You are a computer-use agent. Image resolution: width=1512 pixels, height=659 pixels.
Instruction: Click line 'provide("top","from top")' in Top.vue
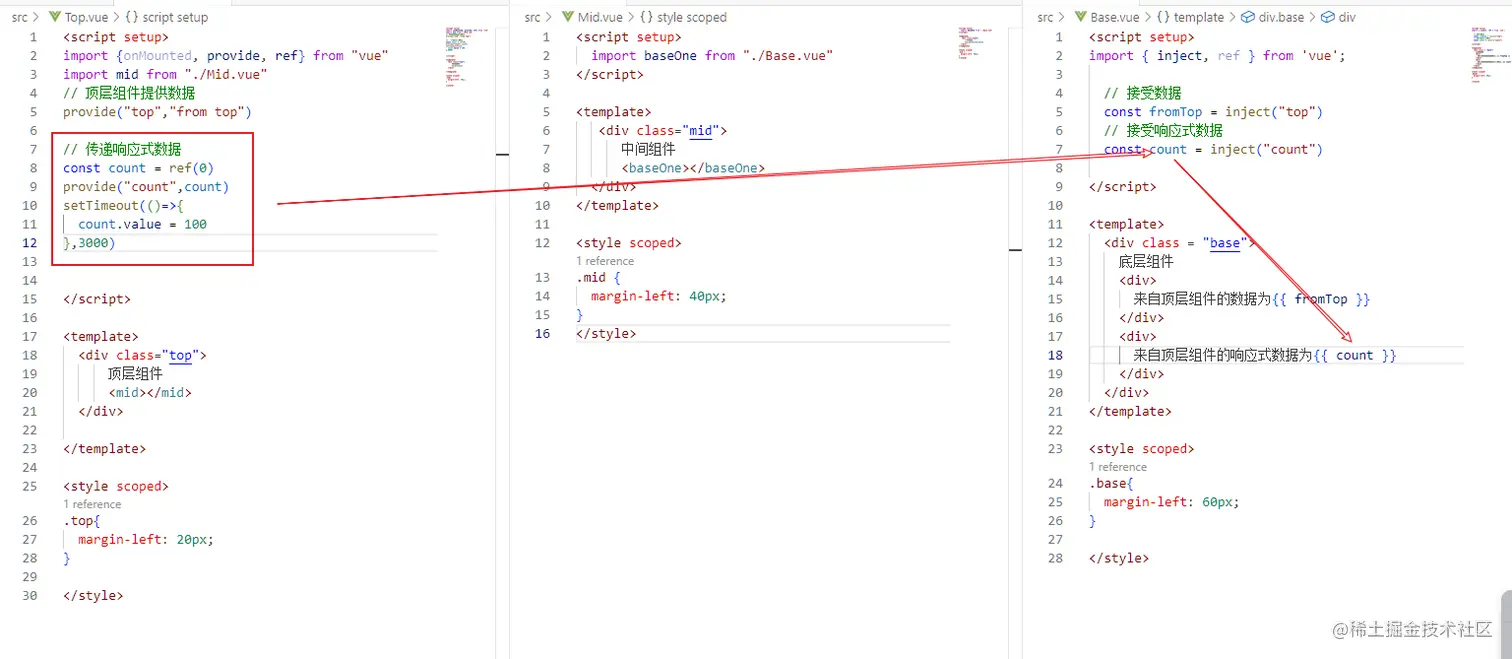[x=157, y=112]
